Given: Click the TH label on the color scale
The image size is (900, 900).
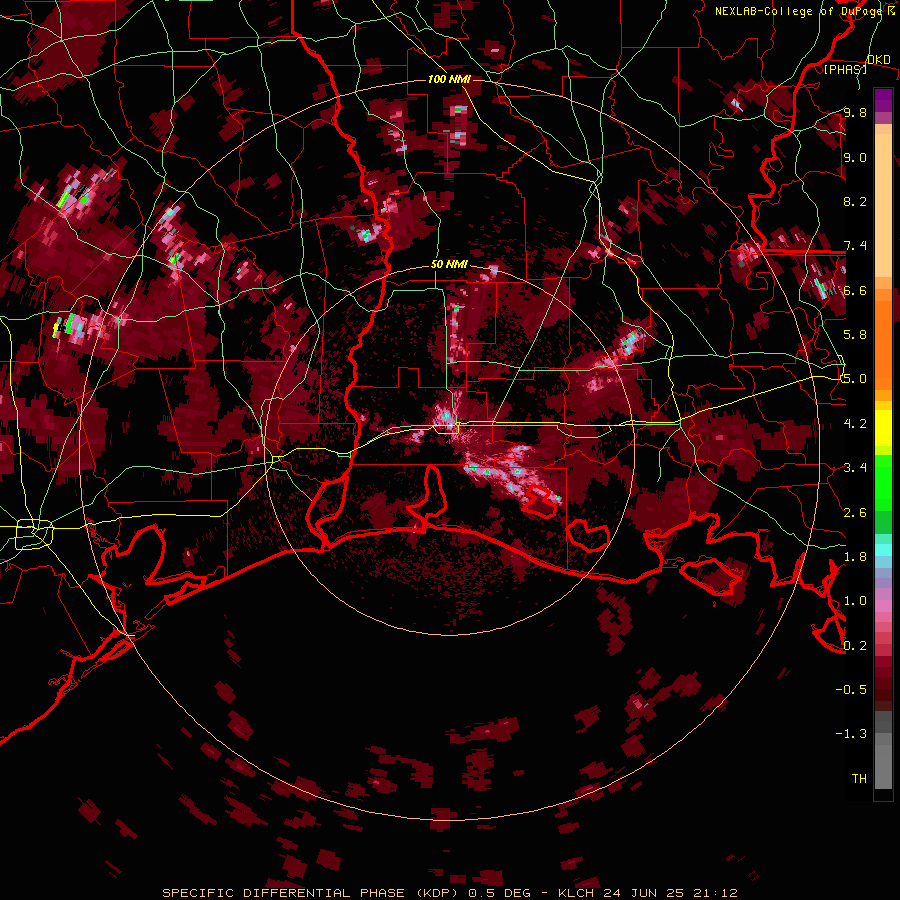Looking at the screenshot, I should point(859,779).
